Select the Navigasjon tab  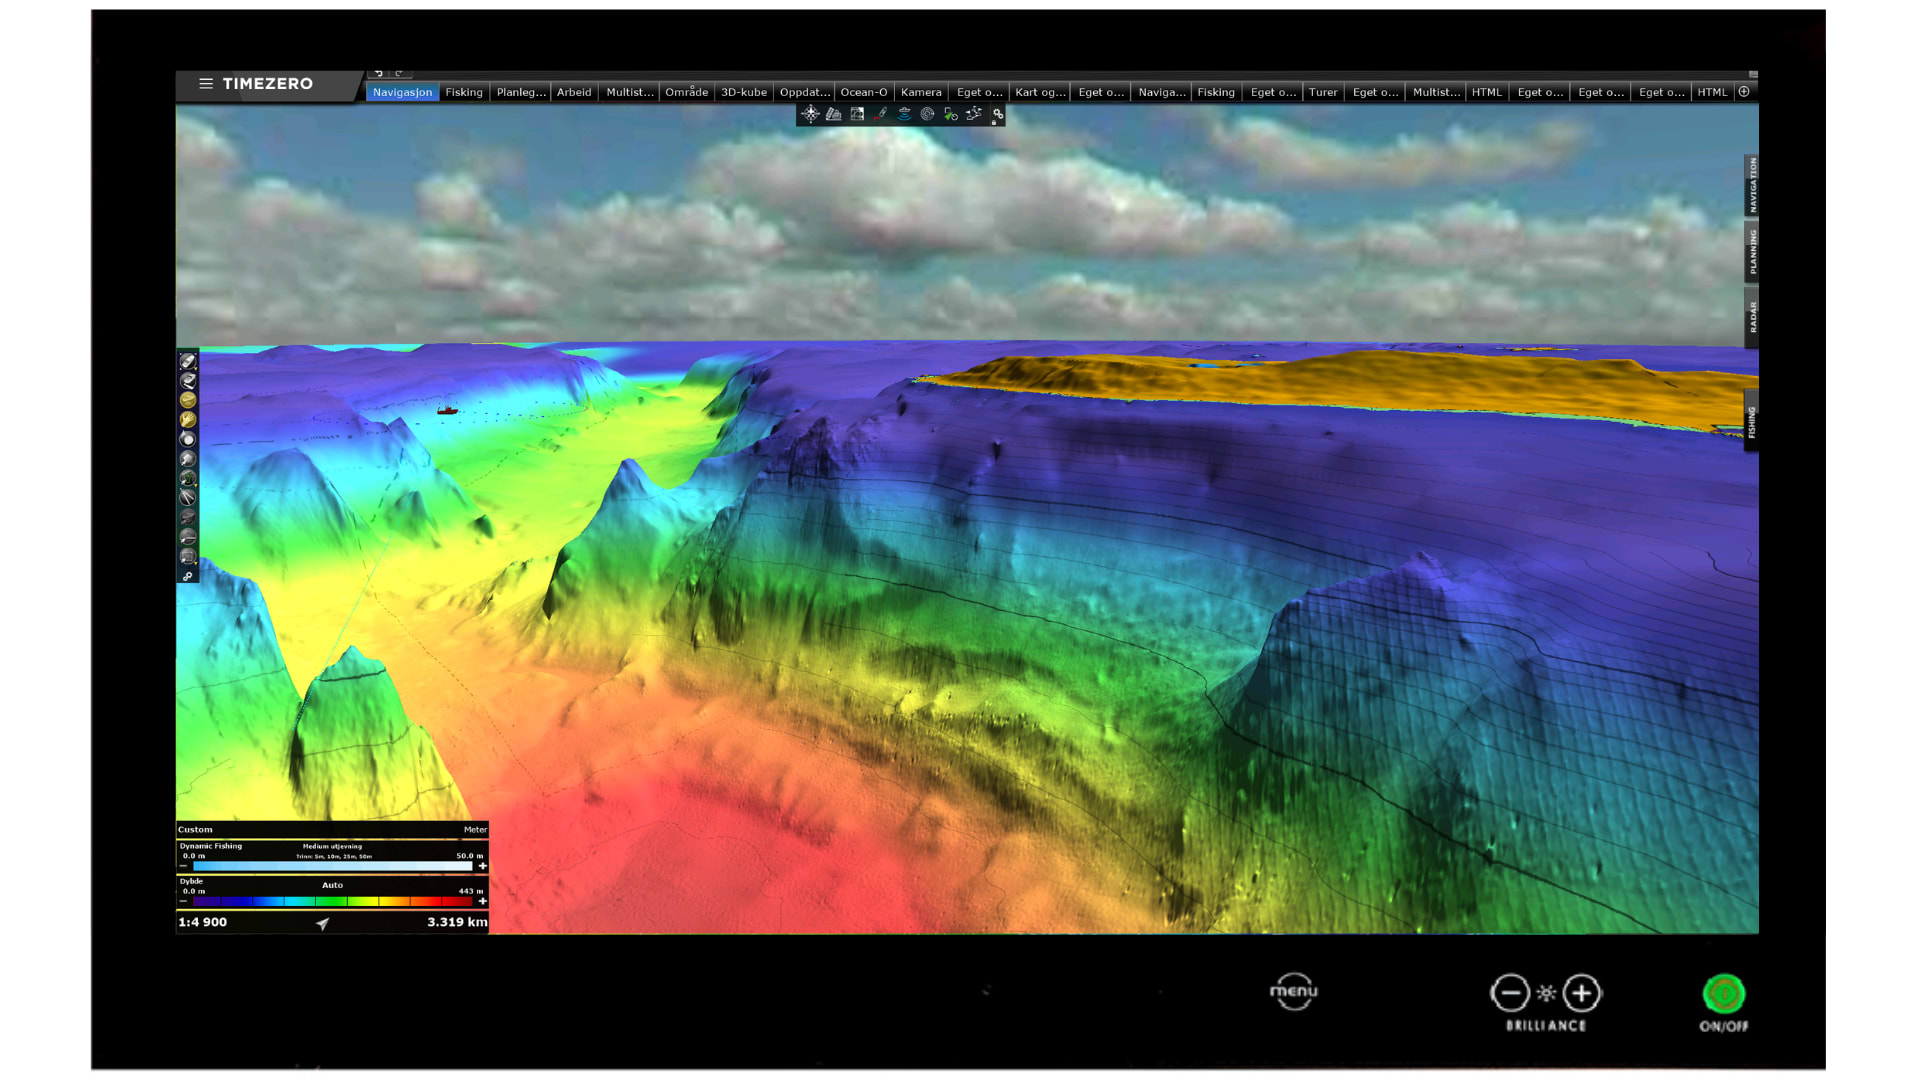point(402,92)
